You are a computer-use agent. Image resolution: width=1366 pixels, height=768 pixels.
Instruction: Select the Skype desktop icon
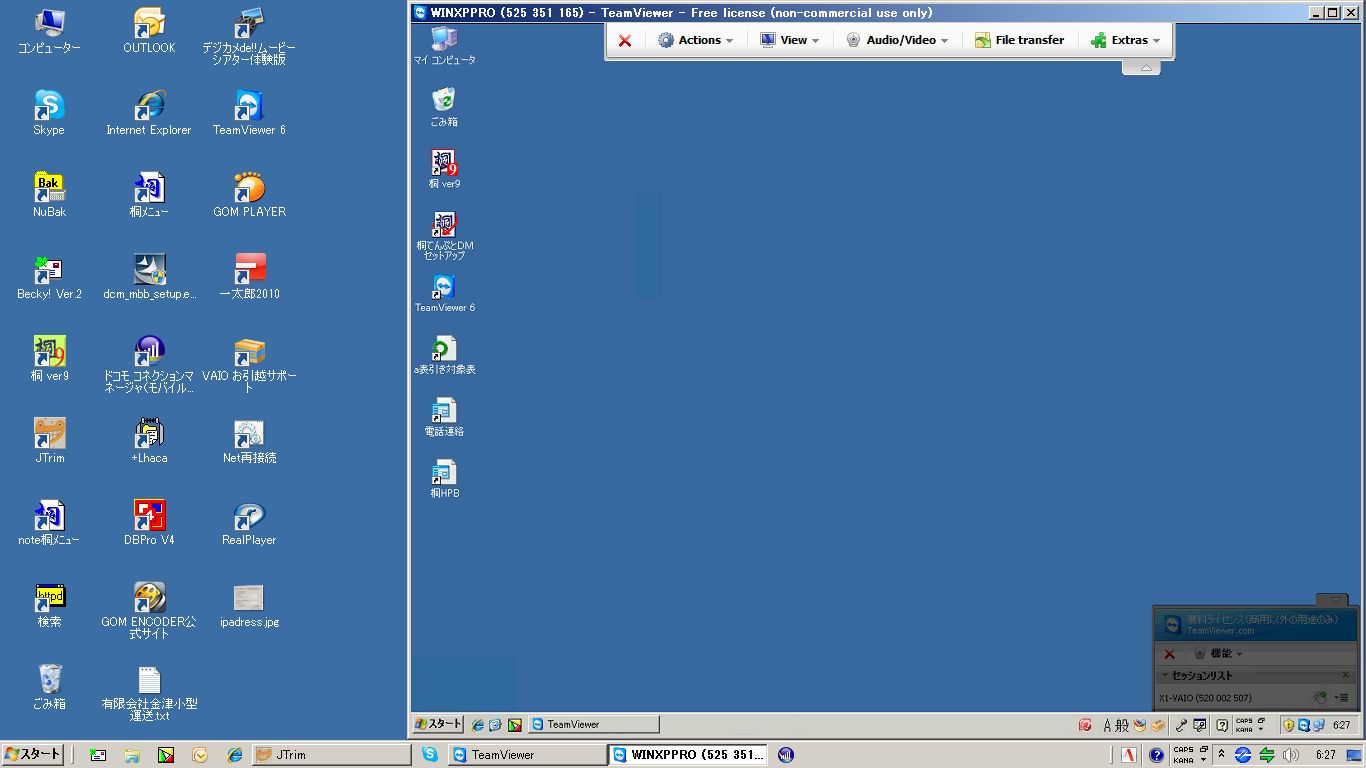click(x=49, y=113)
